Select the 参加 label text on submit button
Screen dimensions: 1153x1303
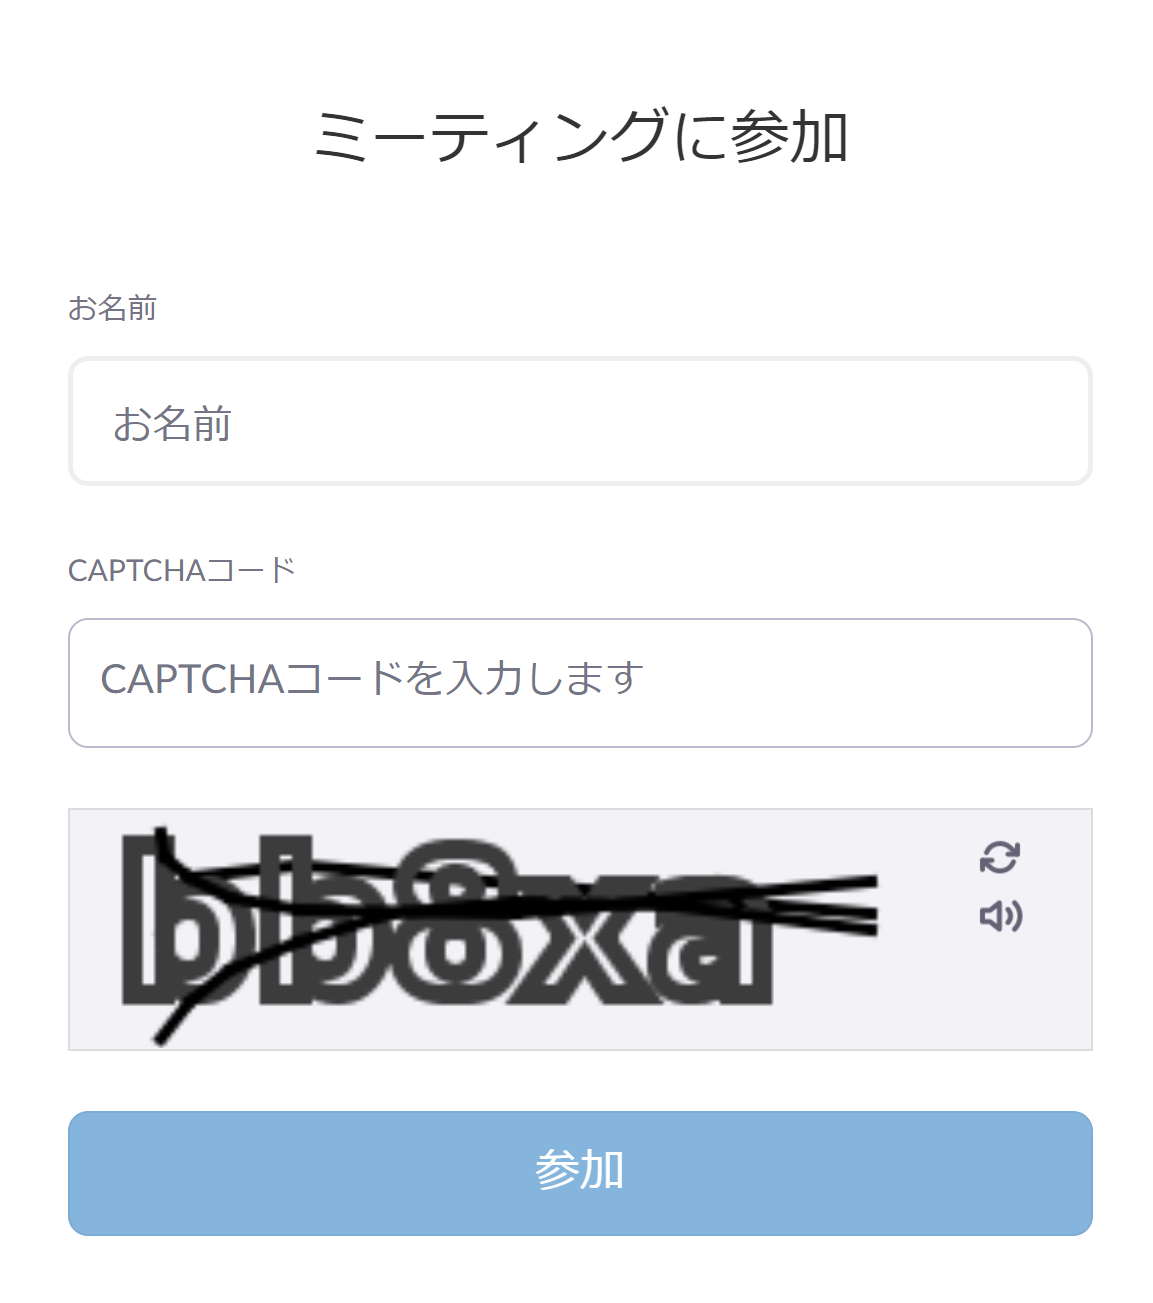(580, 1170)
